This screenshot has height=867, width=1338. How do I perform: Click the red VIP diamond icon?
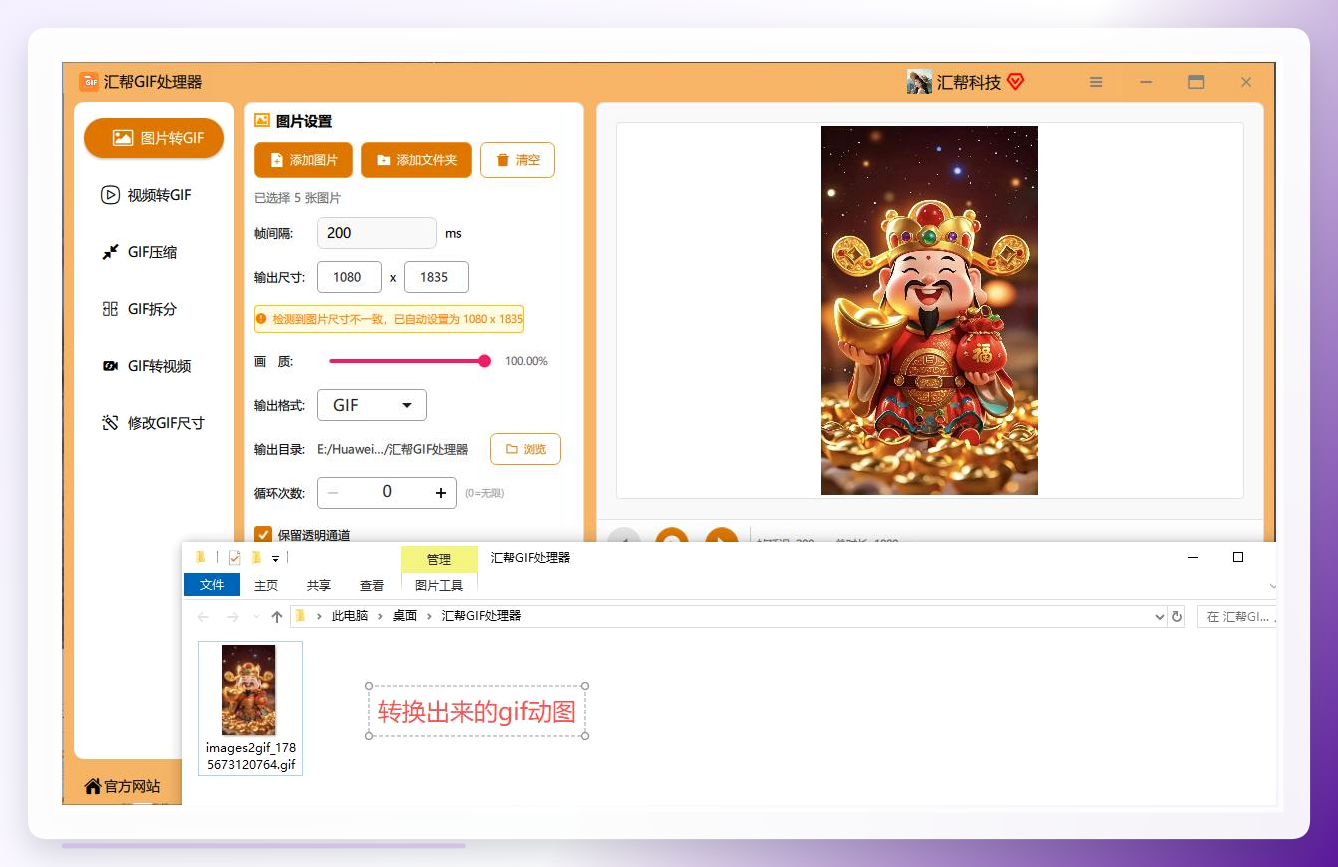pos(1015,82)
